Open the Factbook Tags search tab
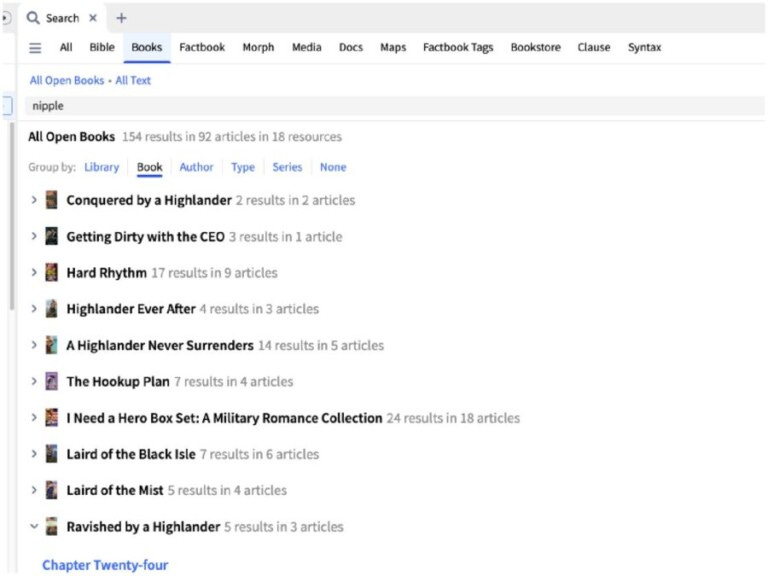 coord(458,48)
